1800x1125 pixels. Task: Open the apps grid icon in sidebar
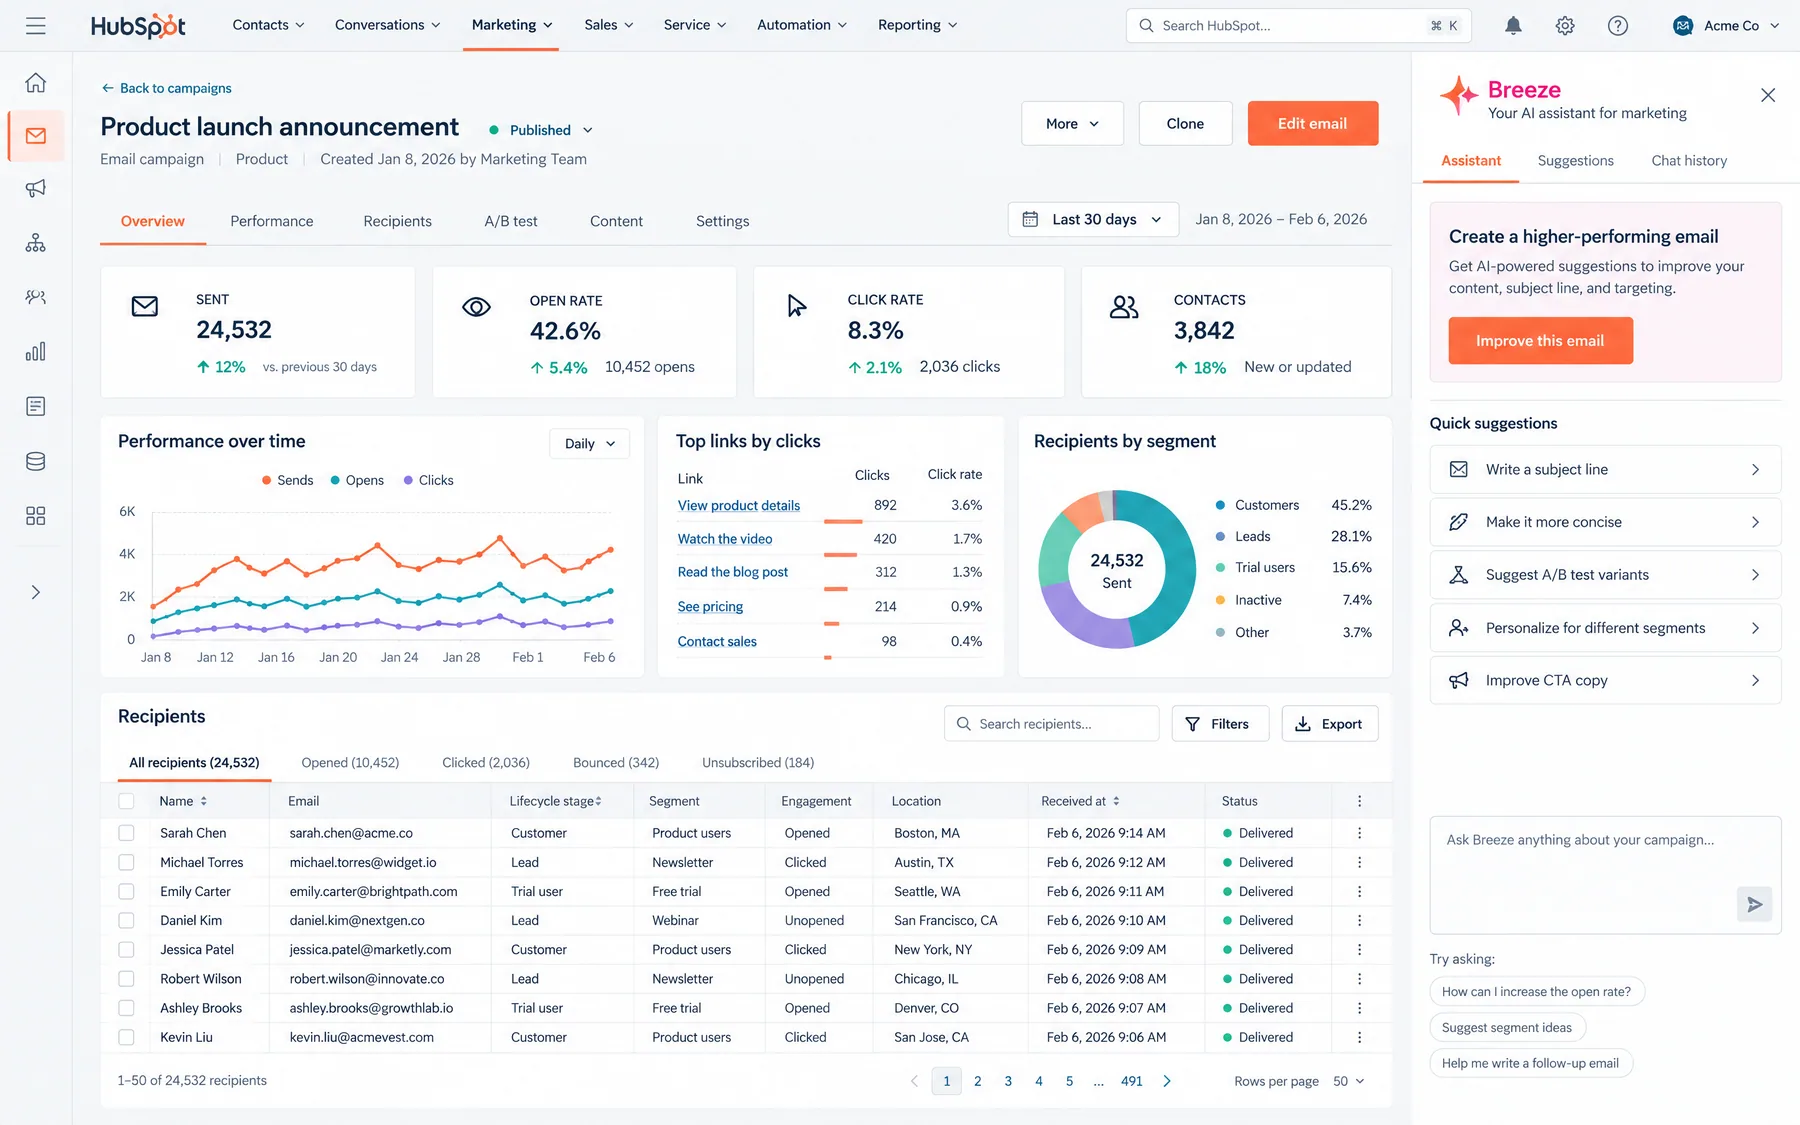[x=36, y=516]
